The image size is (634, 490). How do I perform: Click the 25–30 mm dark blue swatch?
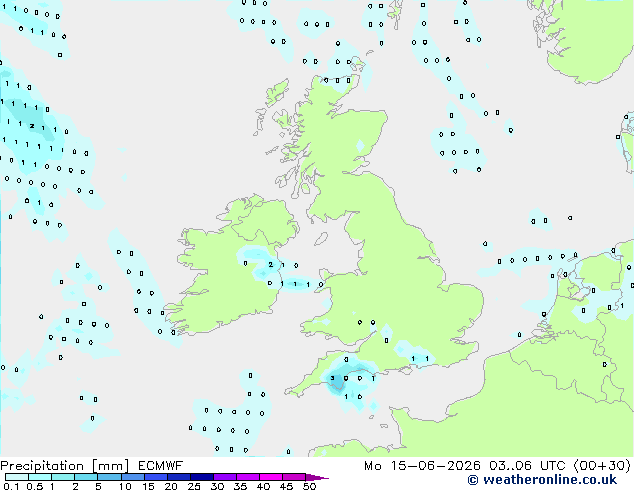[x=202, y=477]
